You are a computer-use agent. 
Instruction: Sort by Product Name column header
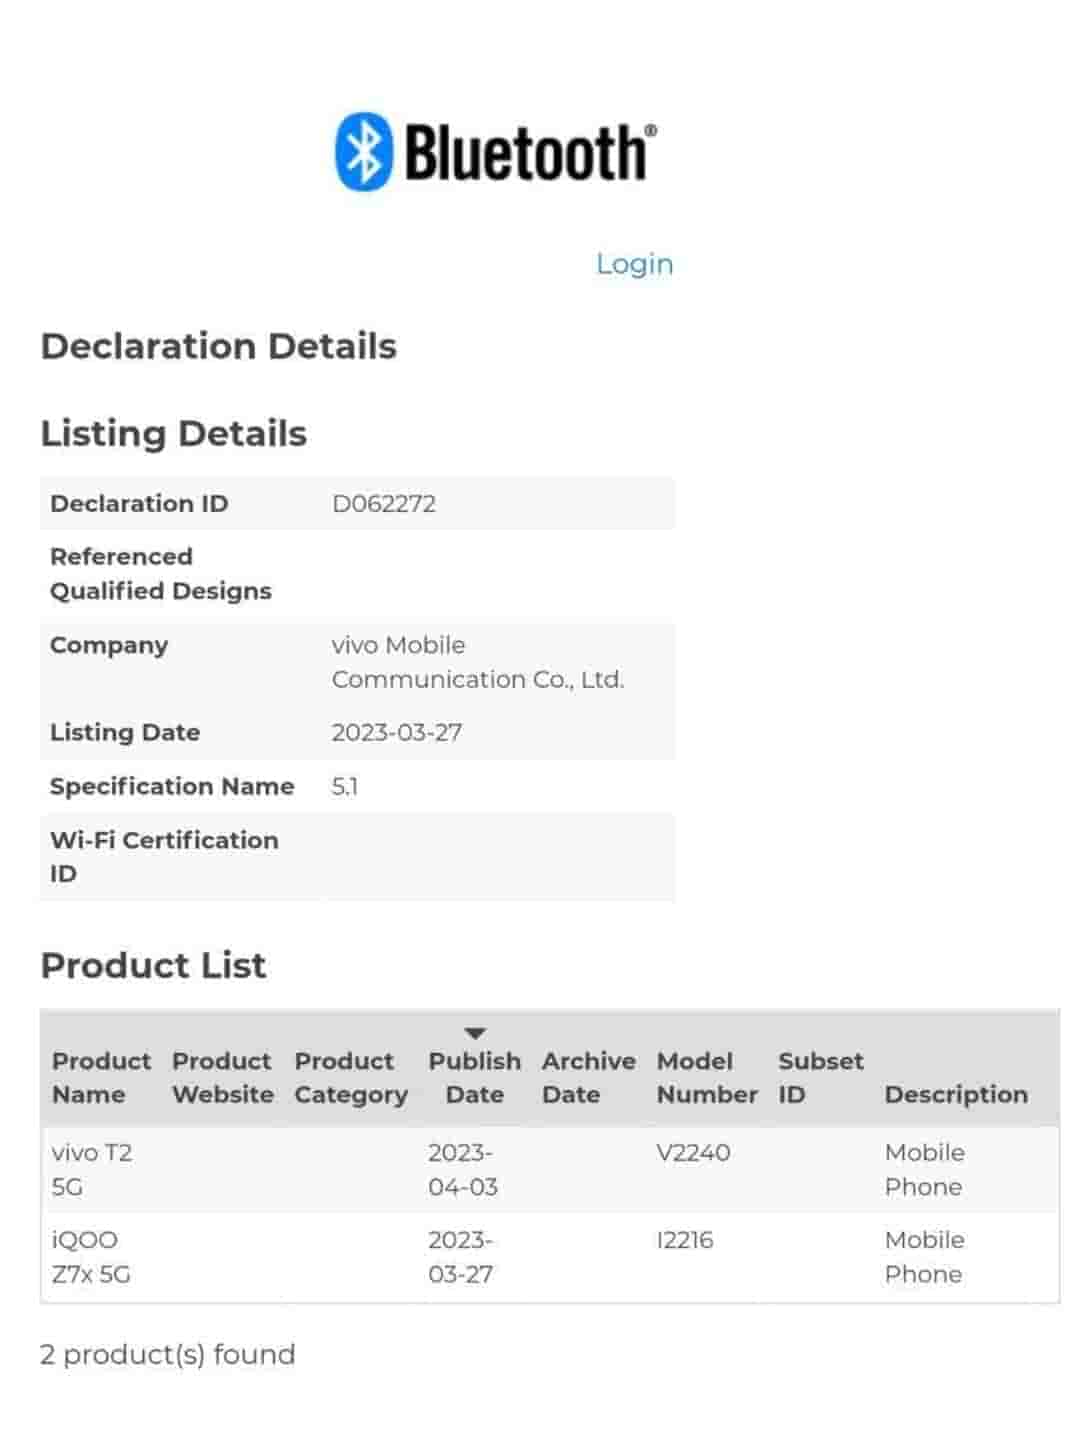tap(101, 1077)
